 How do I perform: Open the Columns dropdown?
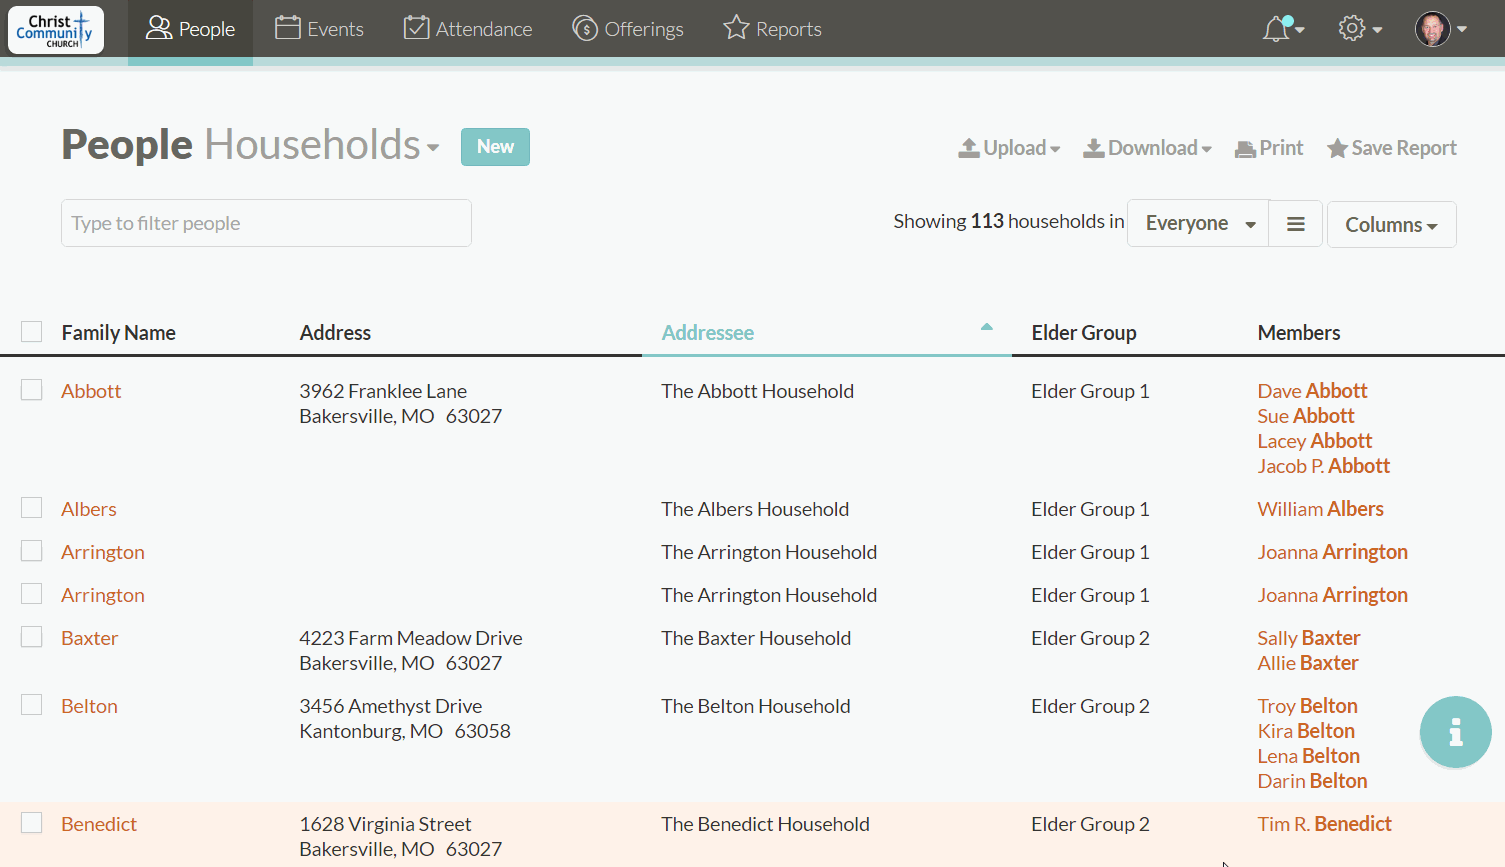coord(1391,225)
